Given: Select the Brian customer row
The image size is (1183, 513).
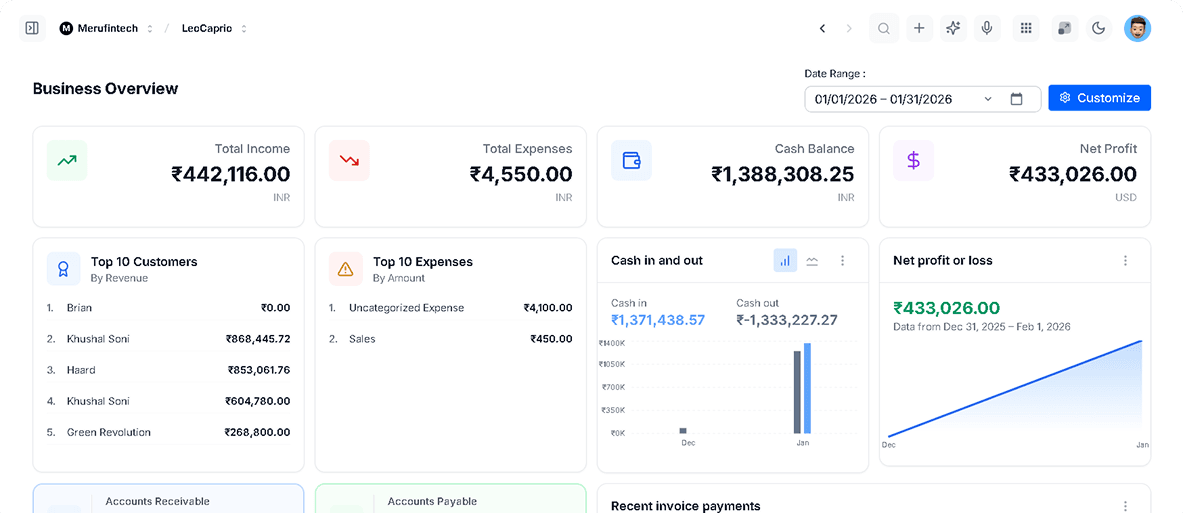Looking at the screenshot, I should [x=168, y=308].
